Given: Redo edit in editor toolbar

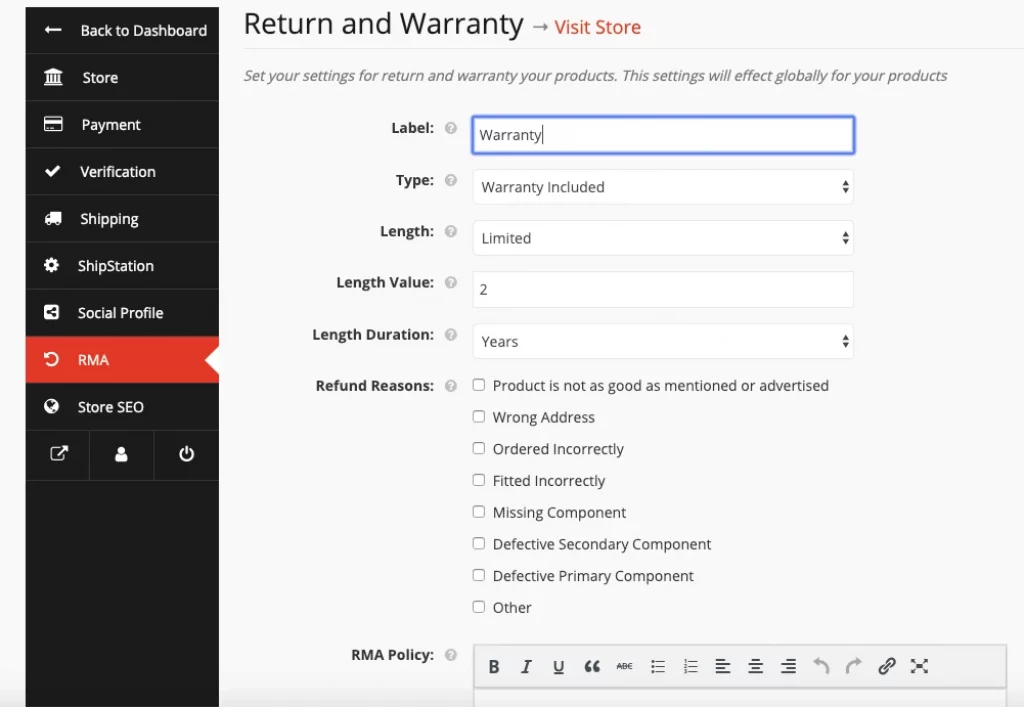Looking at the screenshot, I should click(x=854, y=667).
